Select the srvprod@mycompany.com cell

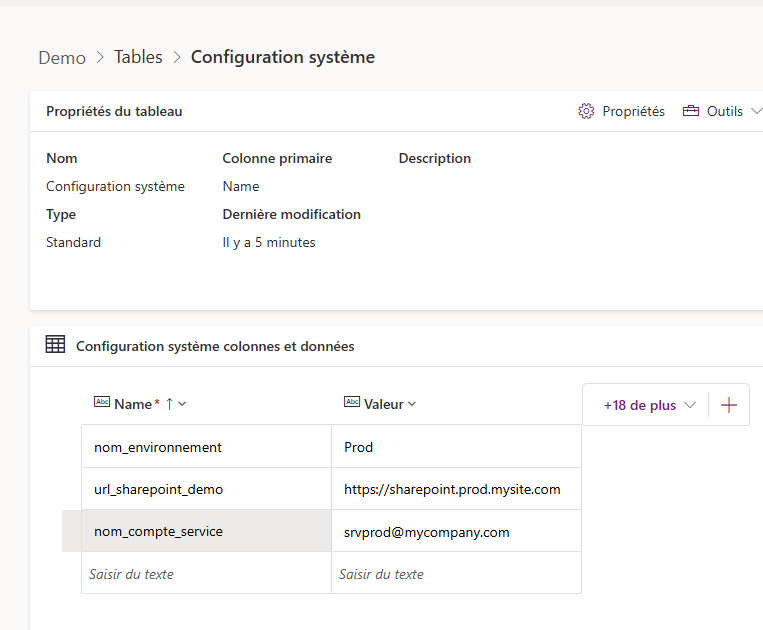pyautogui.click(x=456, y=531)
